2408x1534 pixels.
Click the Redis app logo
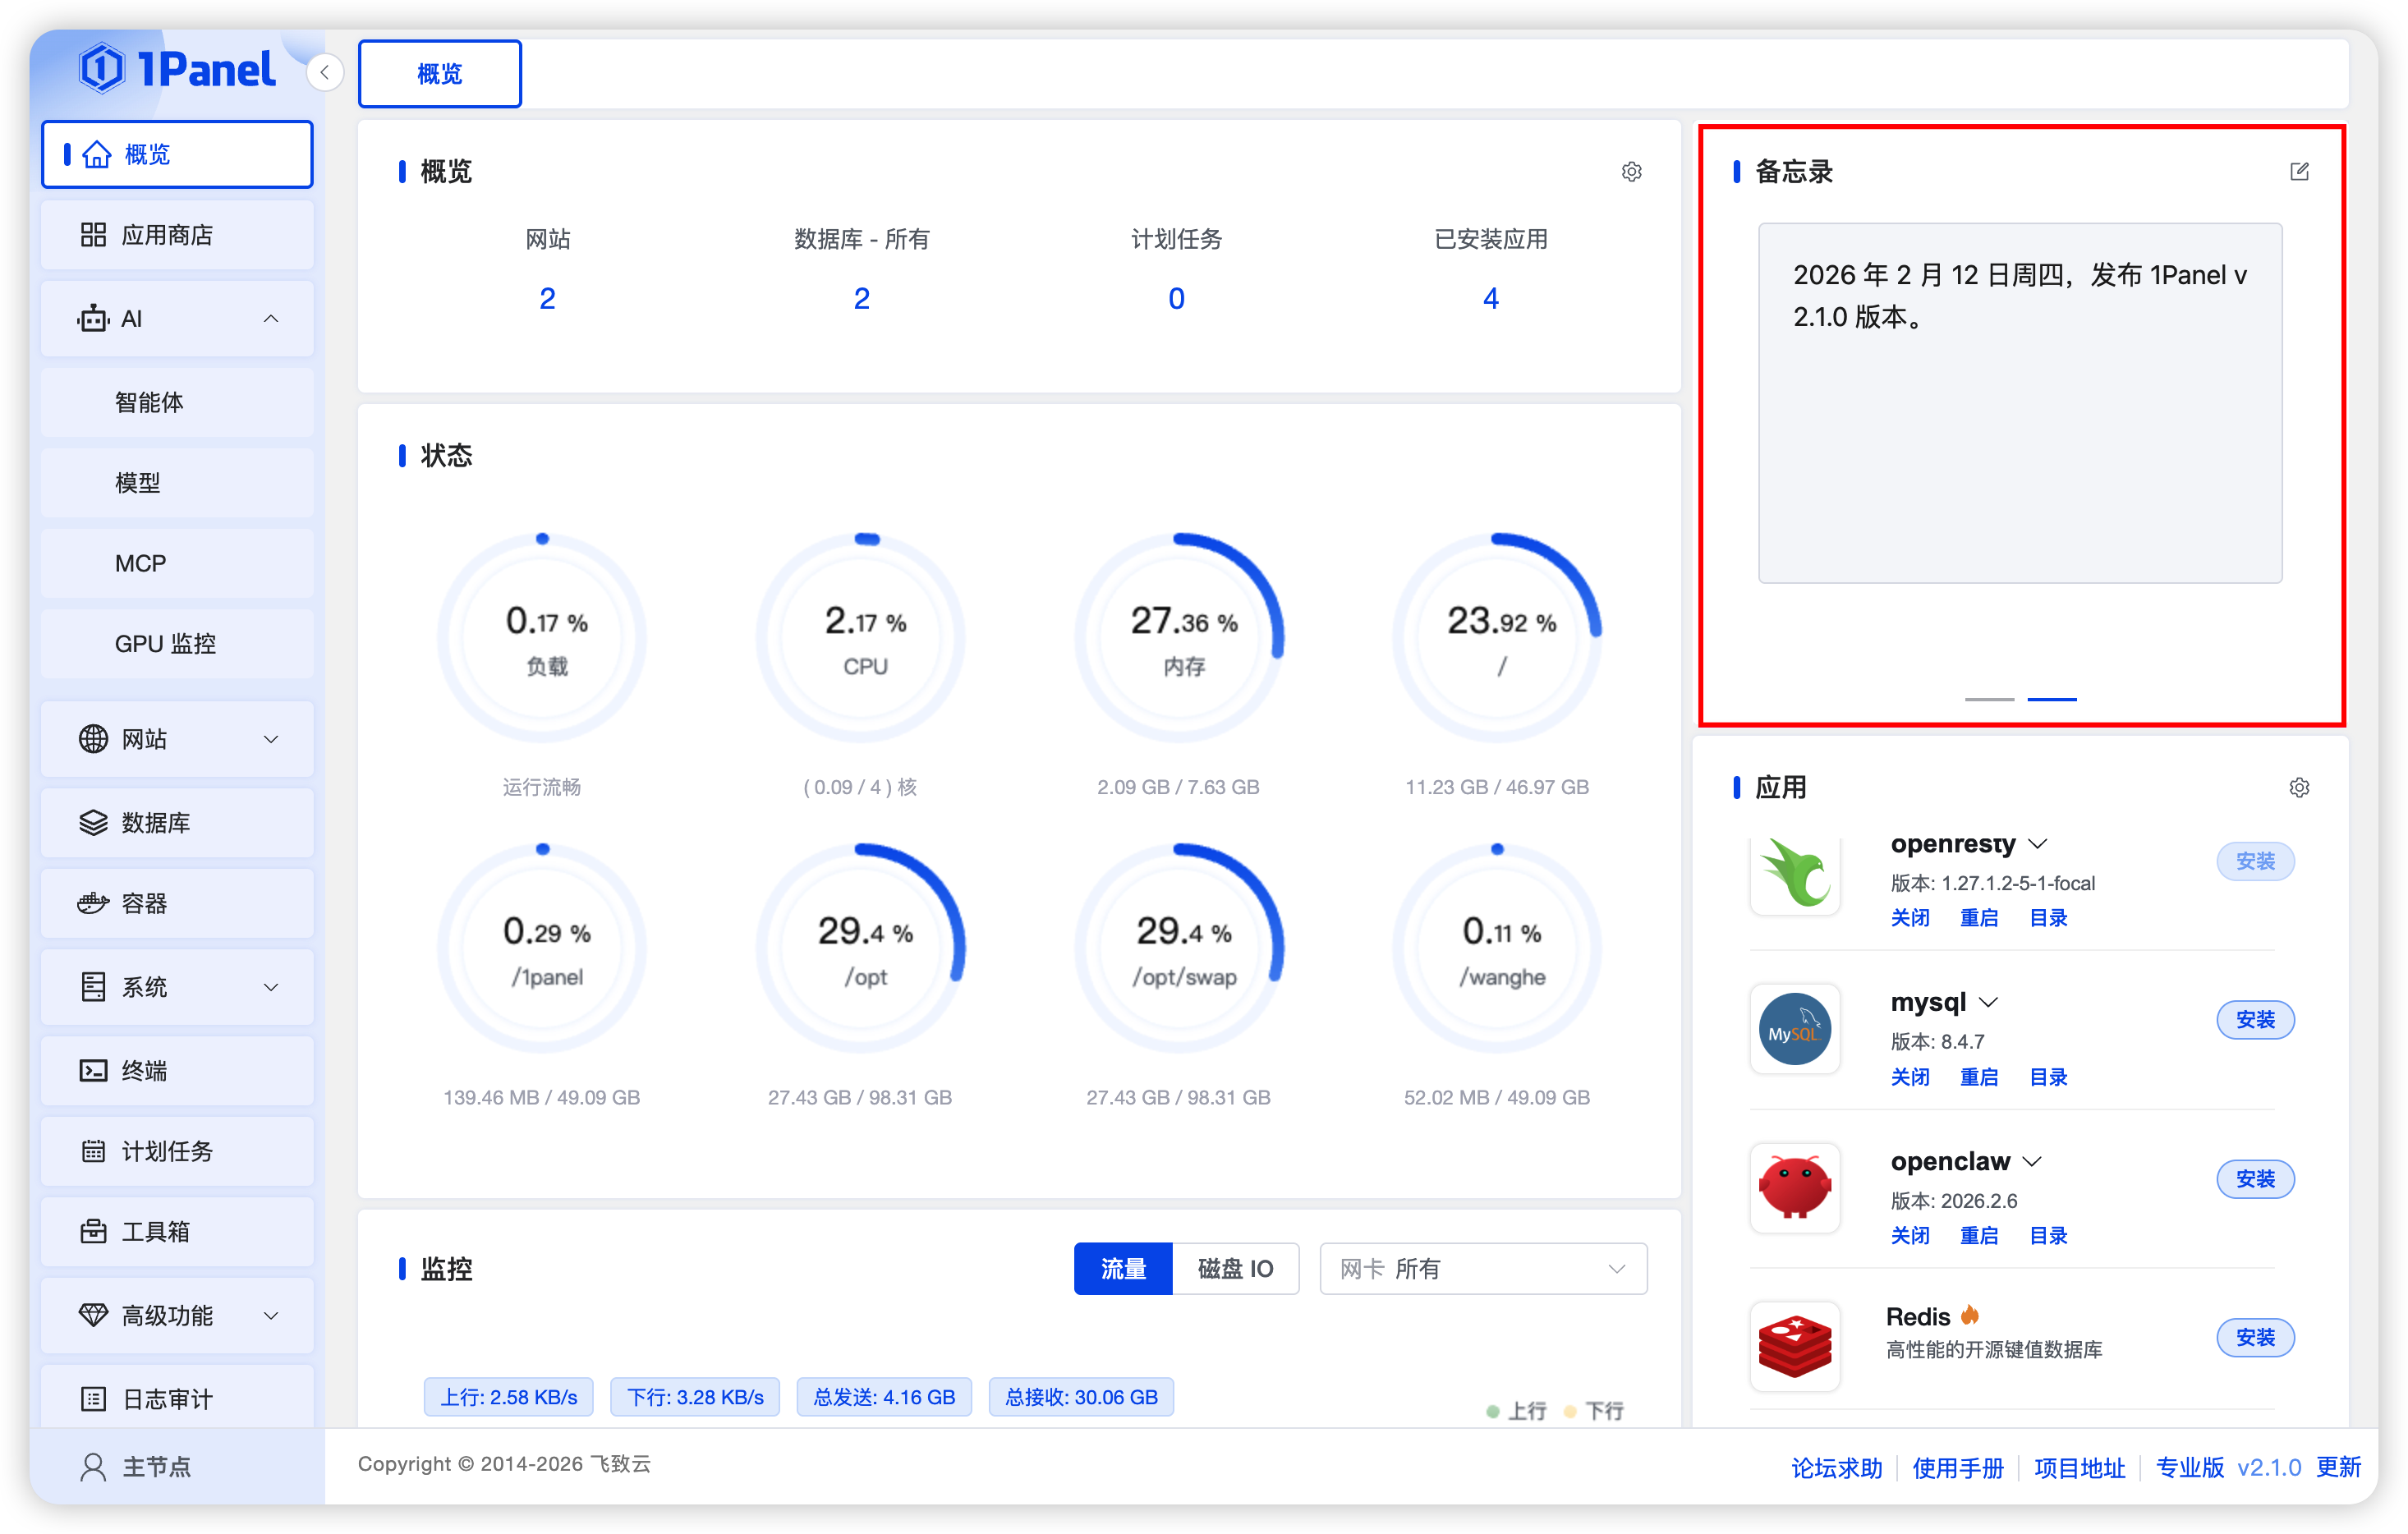[1794, 1345]
